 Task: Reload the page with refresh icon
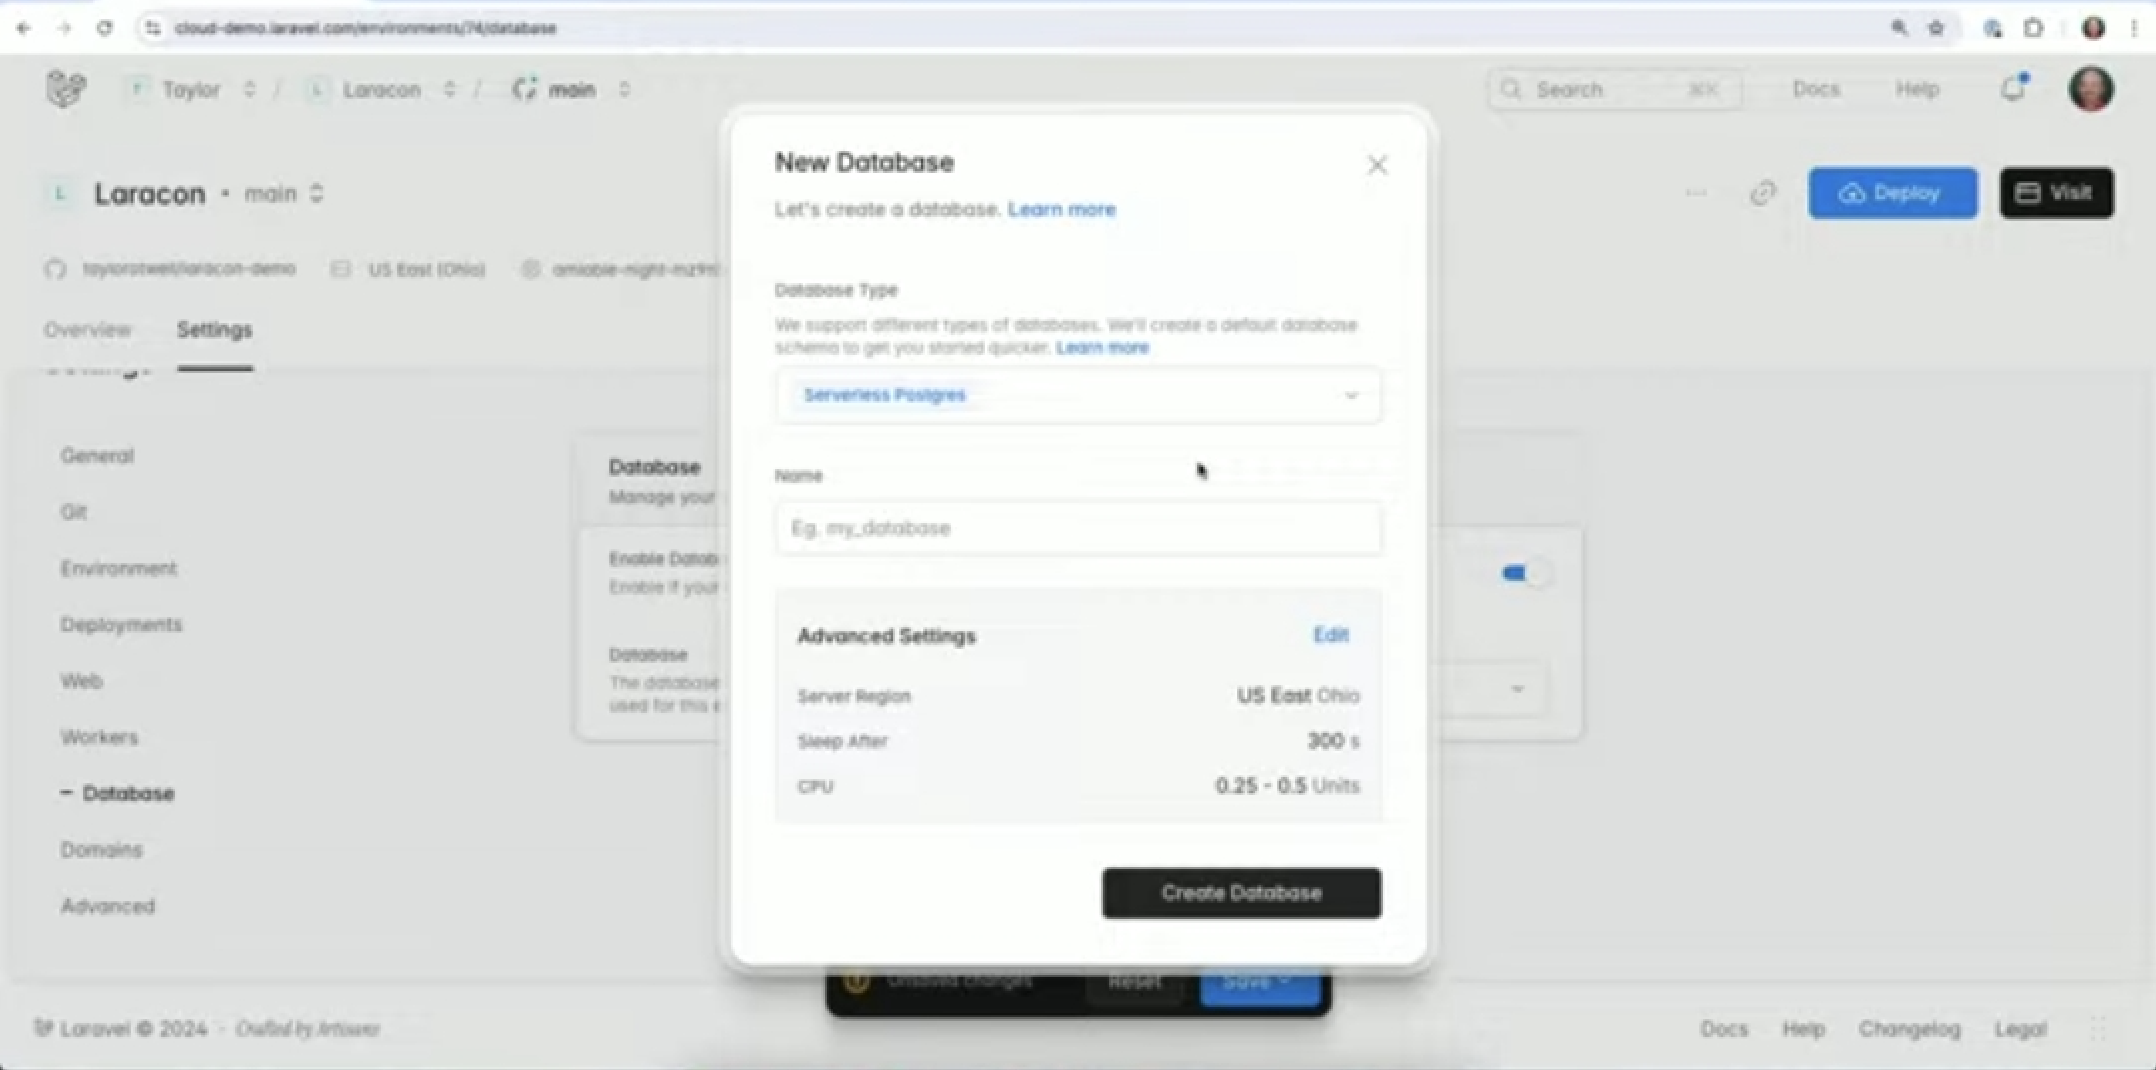(104, 28)
